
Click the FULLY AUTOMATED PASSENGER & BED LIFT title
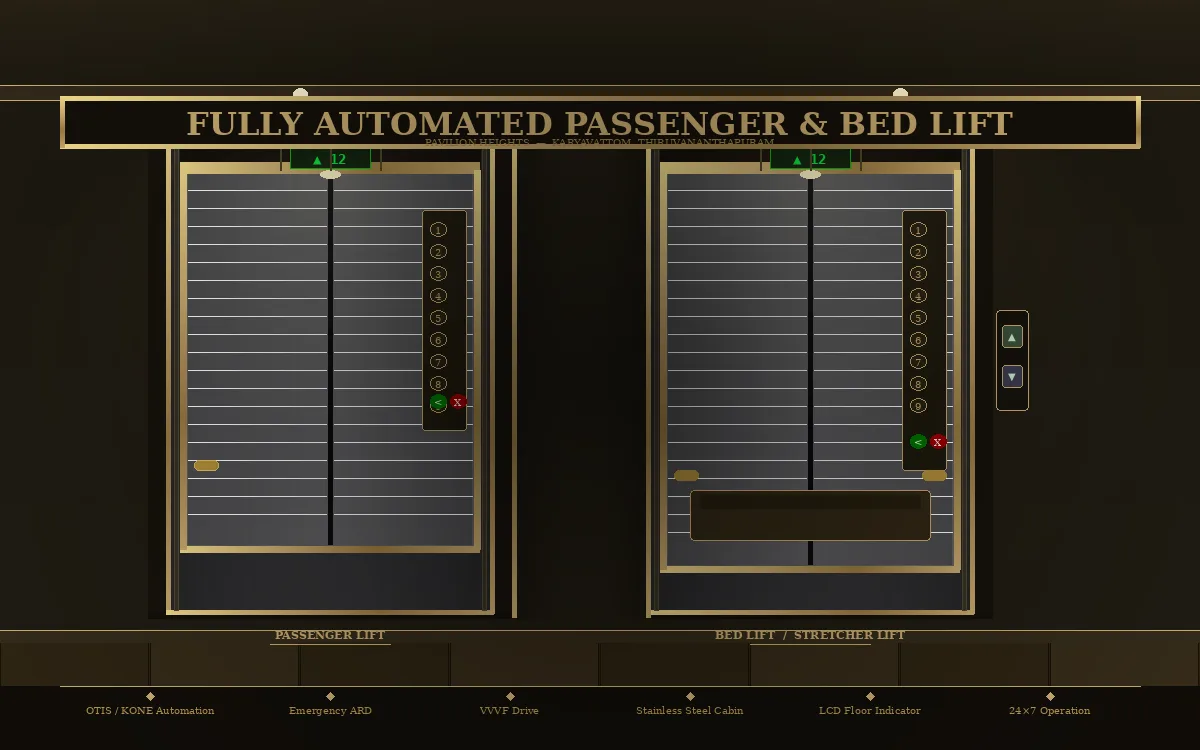(x=600, y=123)
